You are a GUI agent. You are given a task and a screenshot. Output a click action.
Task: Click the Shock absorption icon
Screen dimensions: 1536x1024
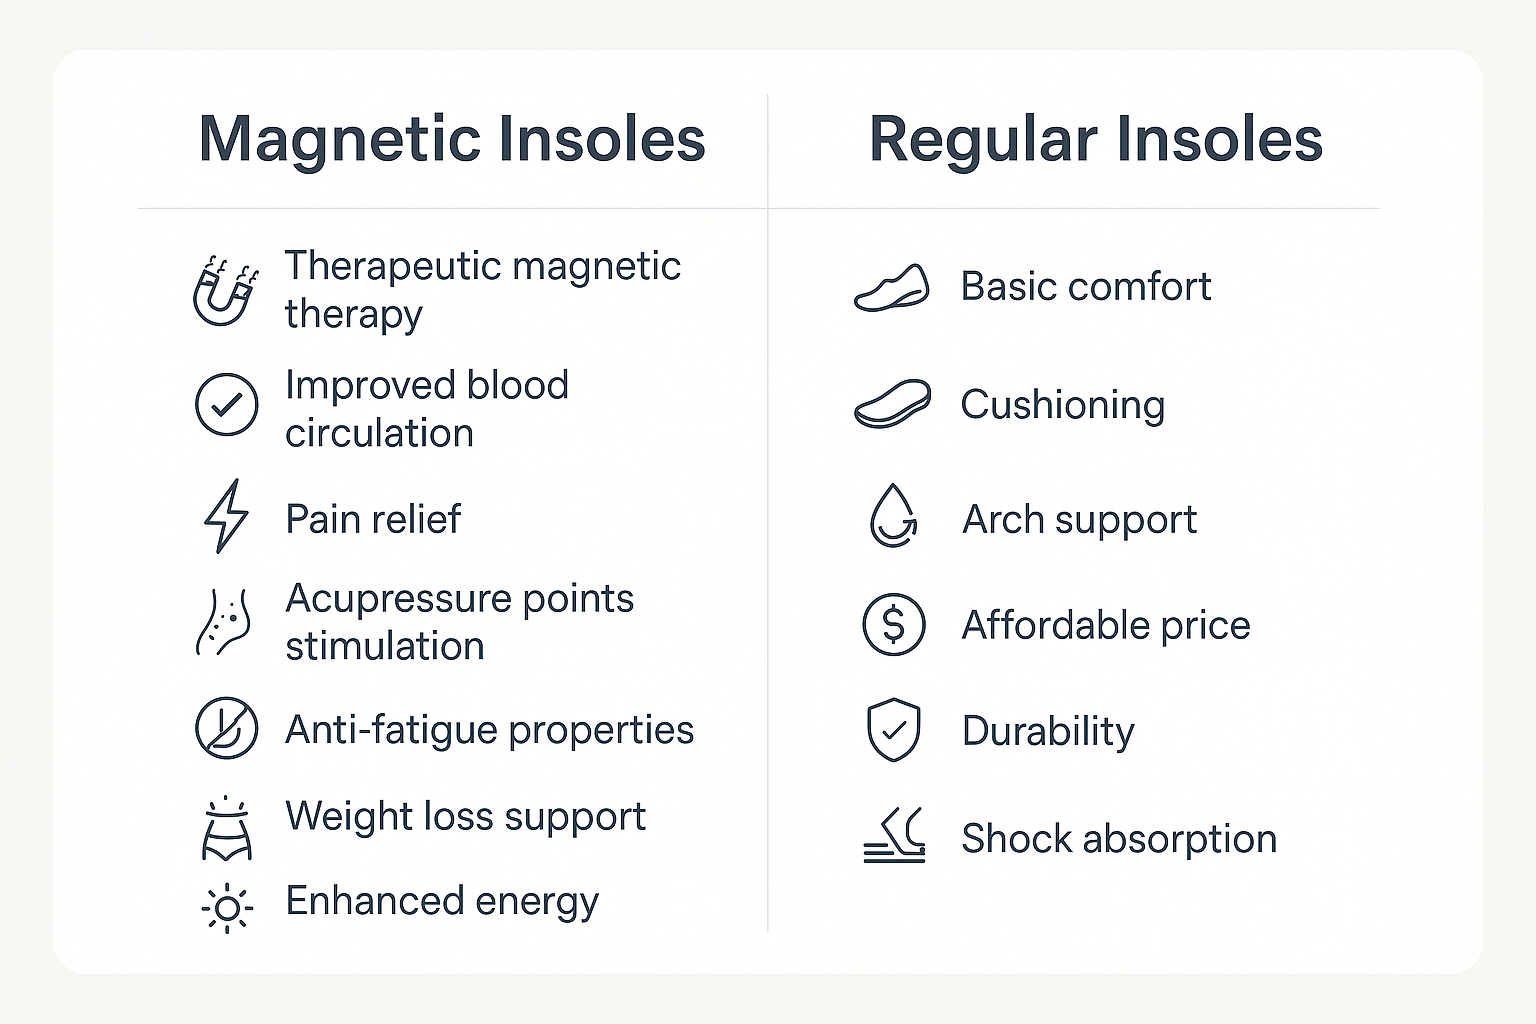click(x=895, y=836)
